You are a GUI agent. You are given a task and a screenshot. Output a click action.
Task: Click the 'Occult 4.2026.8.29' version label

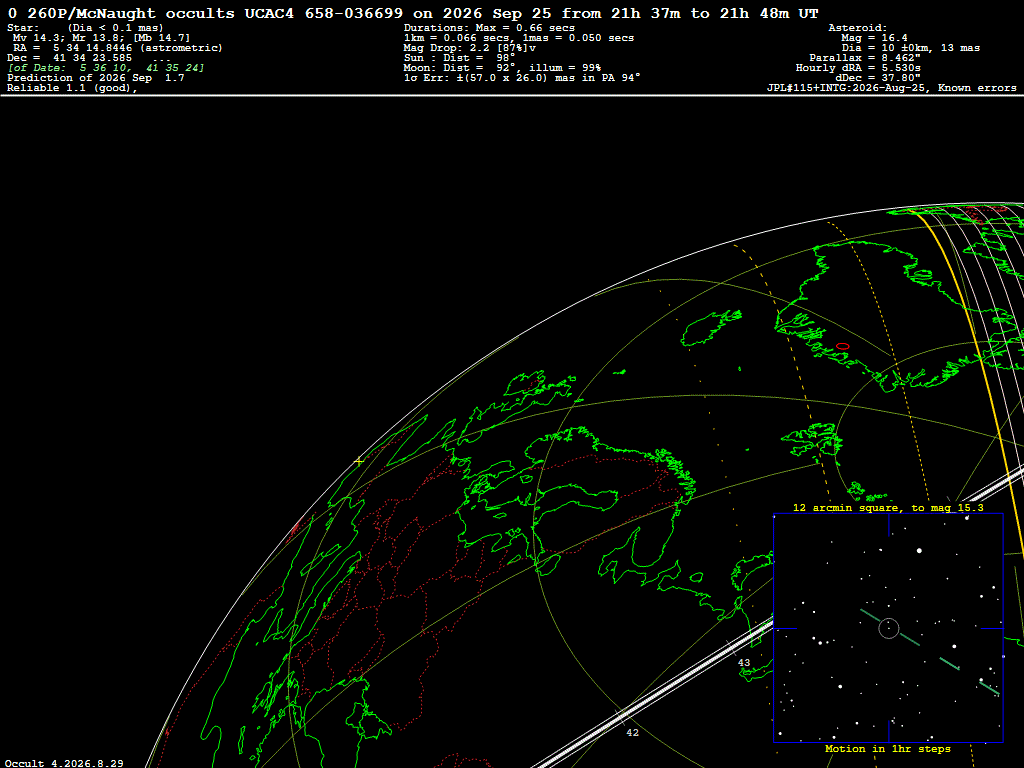pyautogui.click(x=64, y=763)
